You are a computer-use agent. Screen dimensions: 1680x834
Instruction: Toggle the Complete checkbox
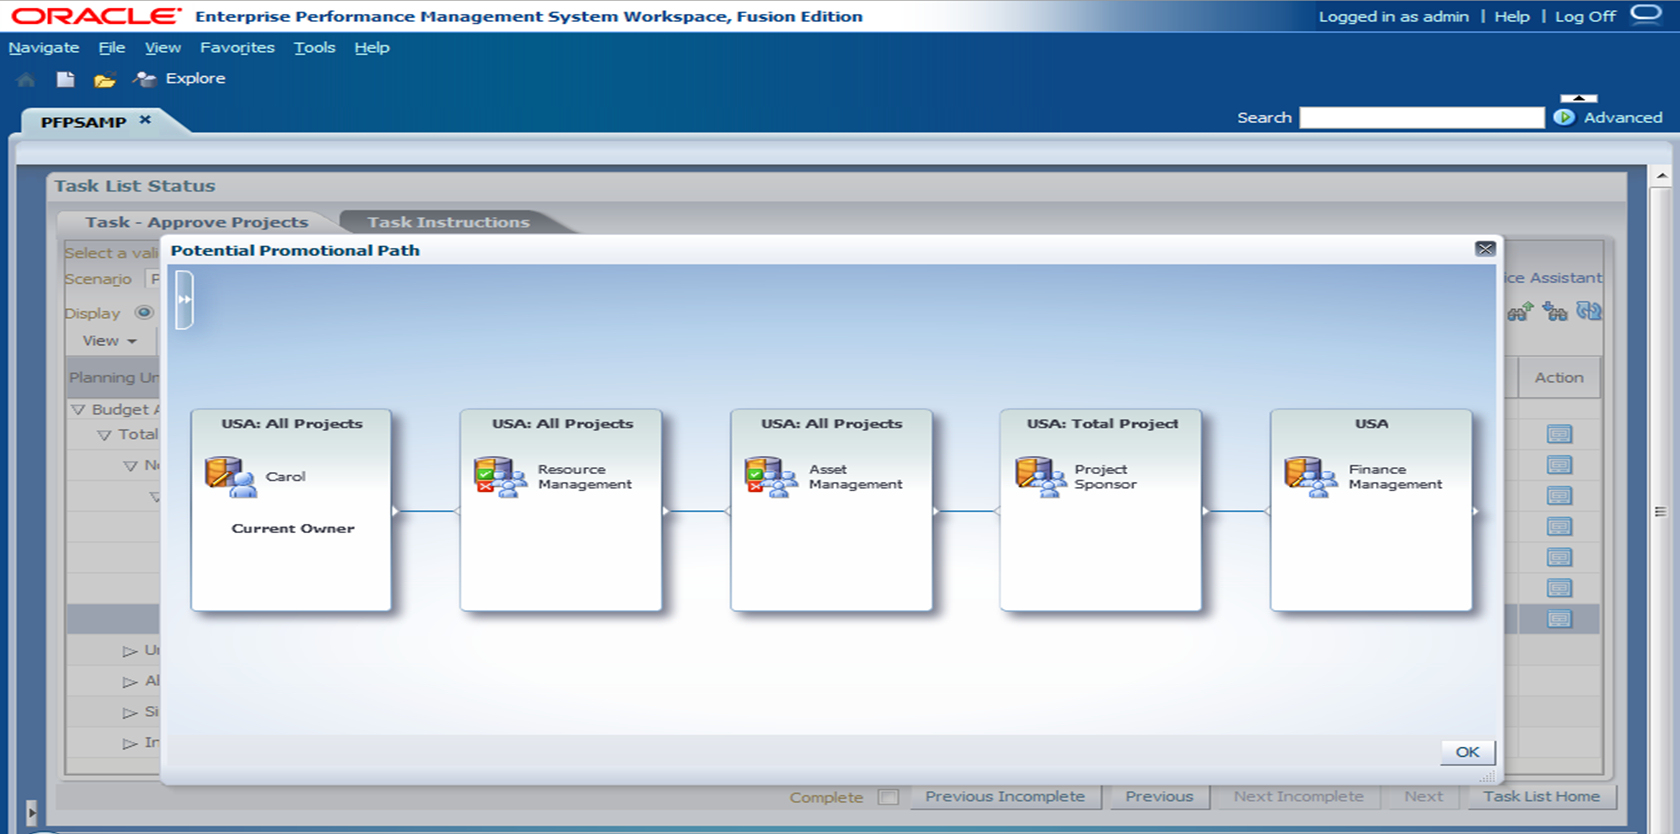pos(888,797)
